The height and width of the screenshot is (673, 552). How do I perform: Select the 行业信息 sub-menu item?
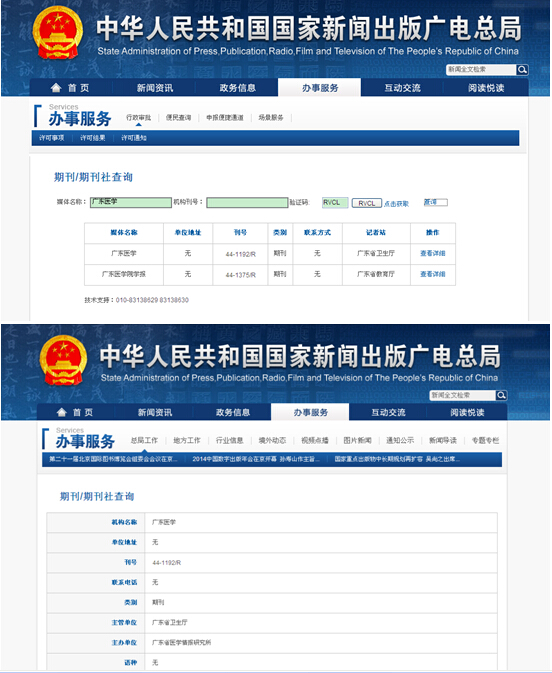[x=229, y=440]
